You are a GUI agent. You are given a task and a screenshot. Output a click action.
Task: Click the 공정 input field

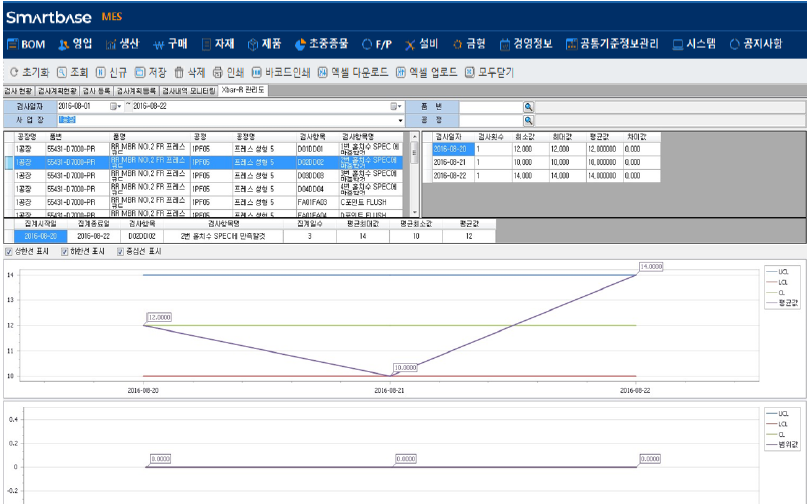[490, 120]
